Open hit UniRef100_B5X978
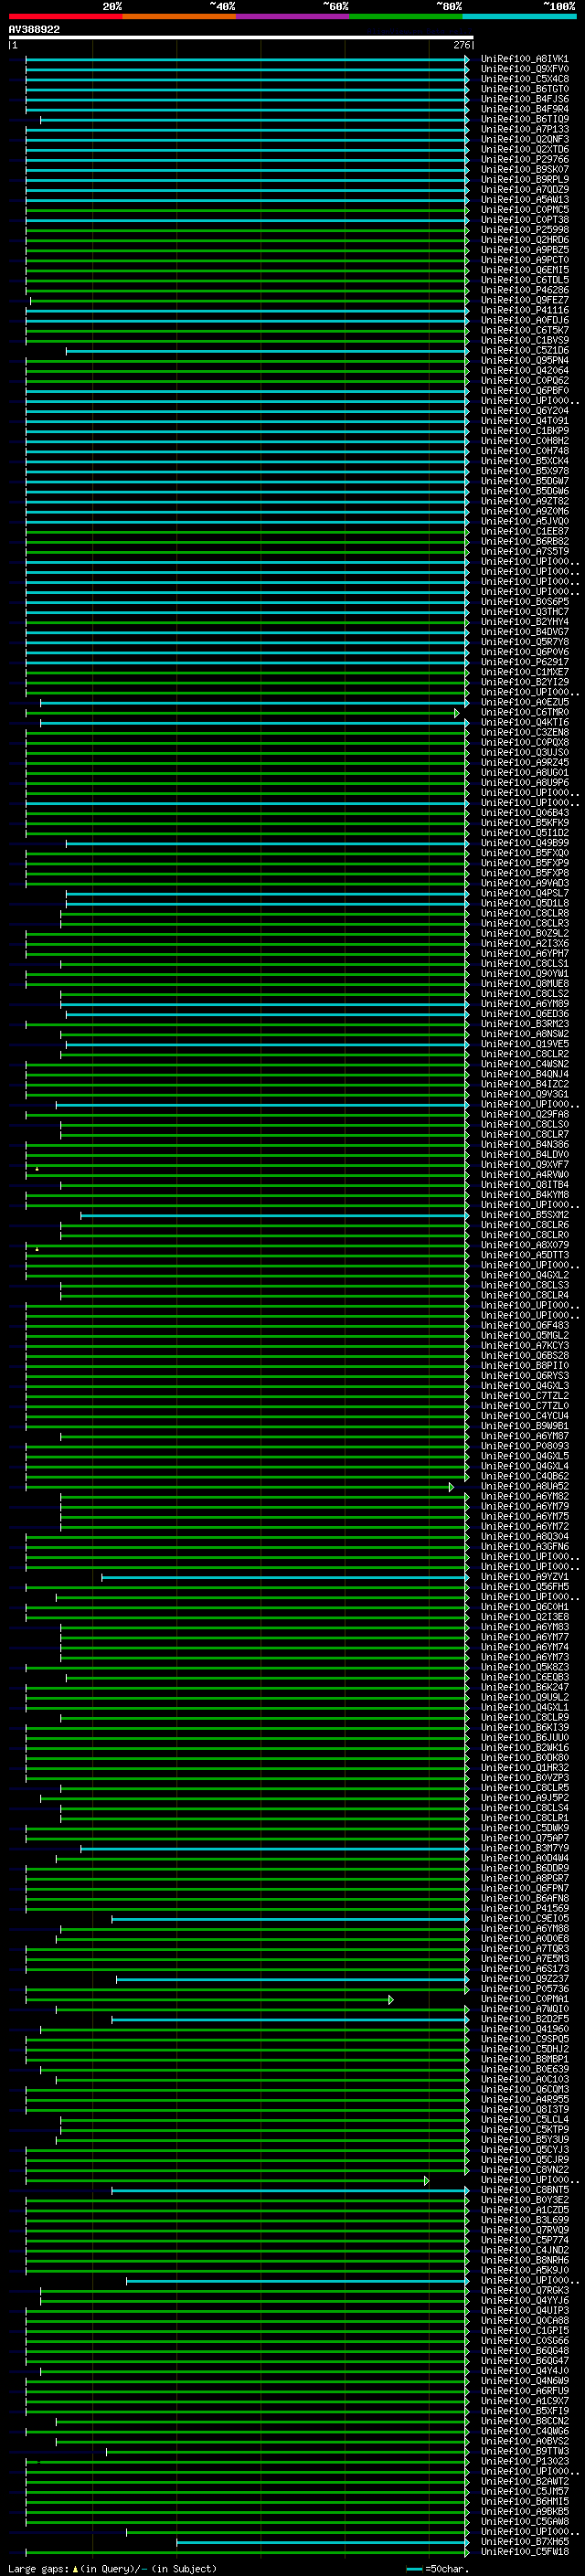Screen dimensions: 585x2576 [x=525, y=471]
